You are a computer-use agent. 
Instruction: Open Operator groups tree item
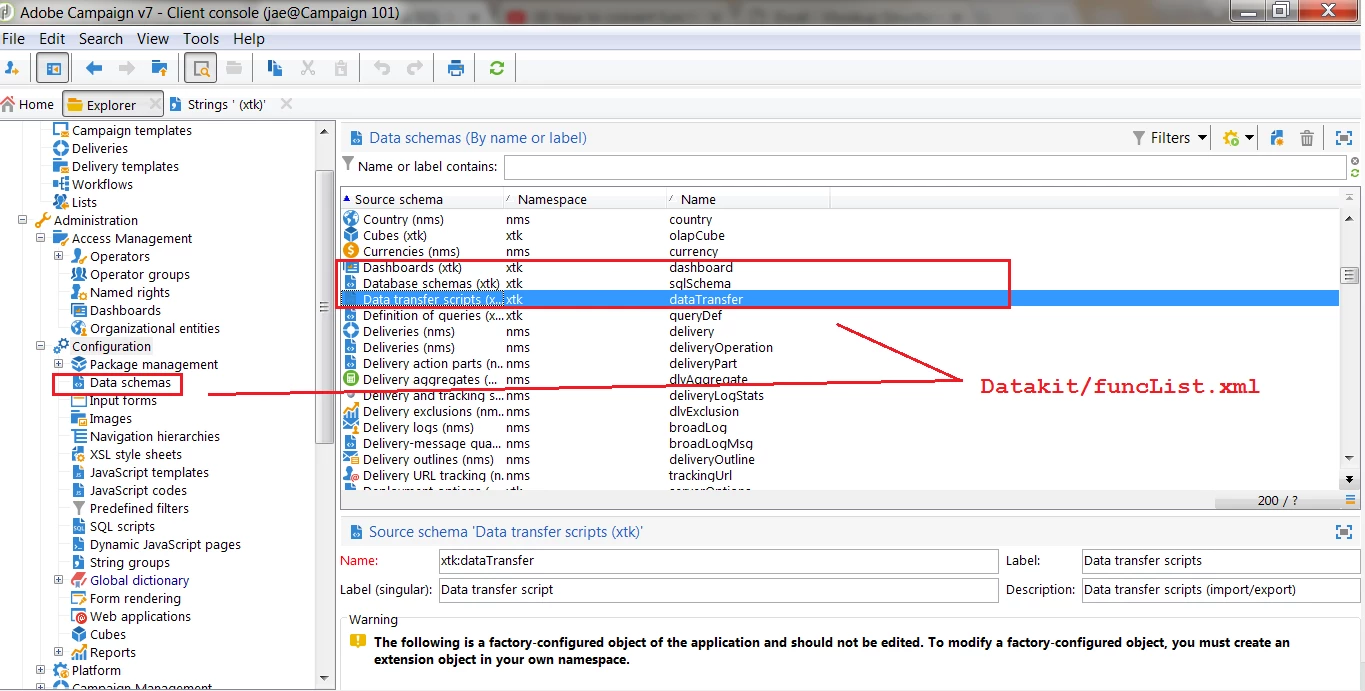140,274
